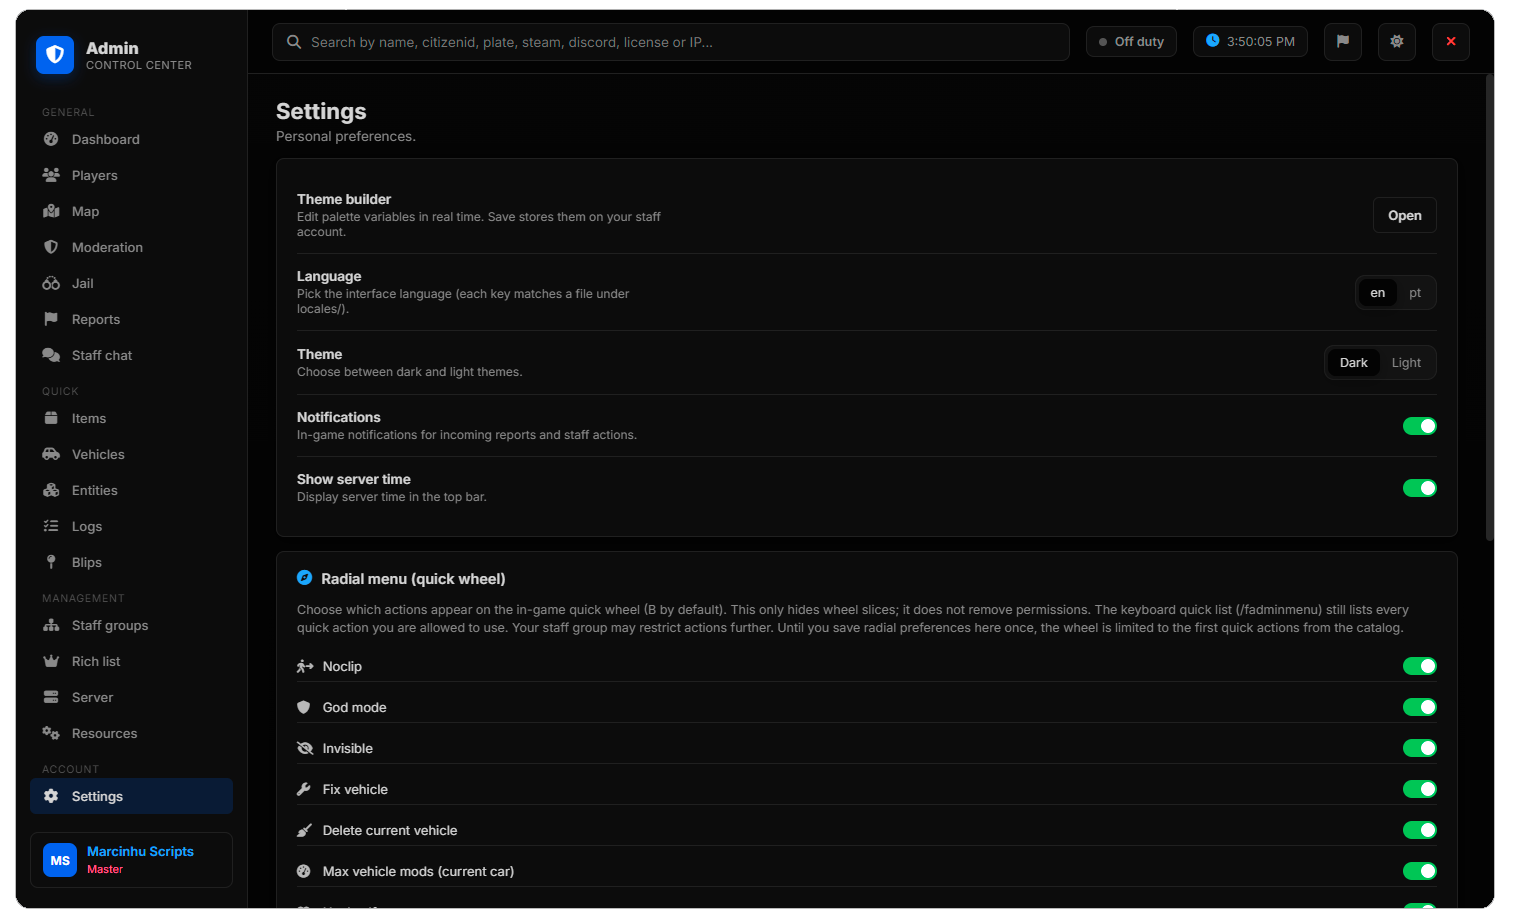Viewport: 1513px width, 921px height.
Task: Select the pt language option
Action: [x=1415, y=293]
